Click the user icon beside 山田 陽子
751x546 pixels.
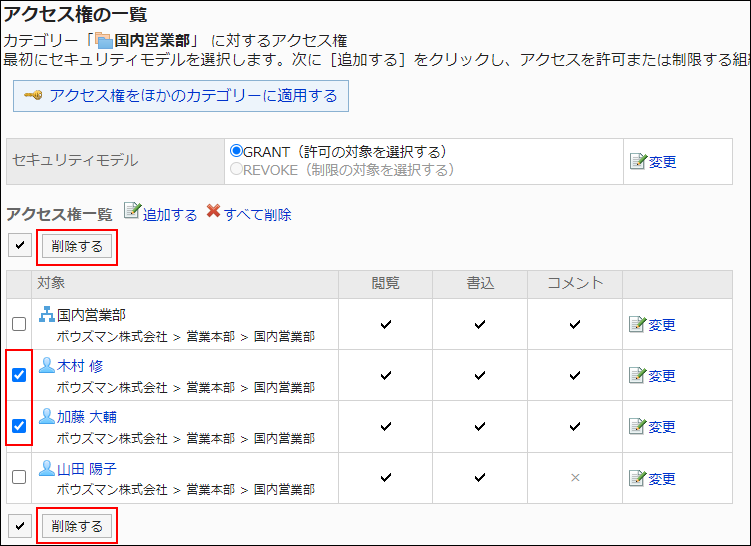point(47,468)
